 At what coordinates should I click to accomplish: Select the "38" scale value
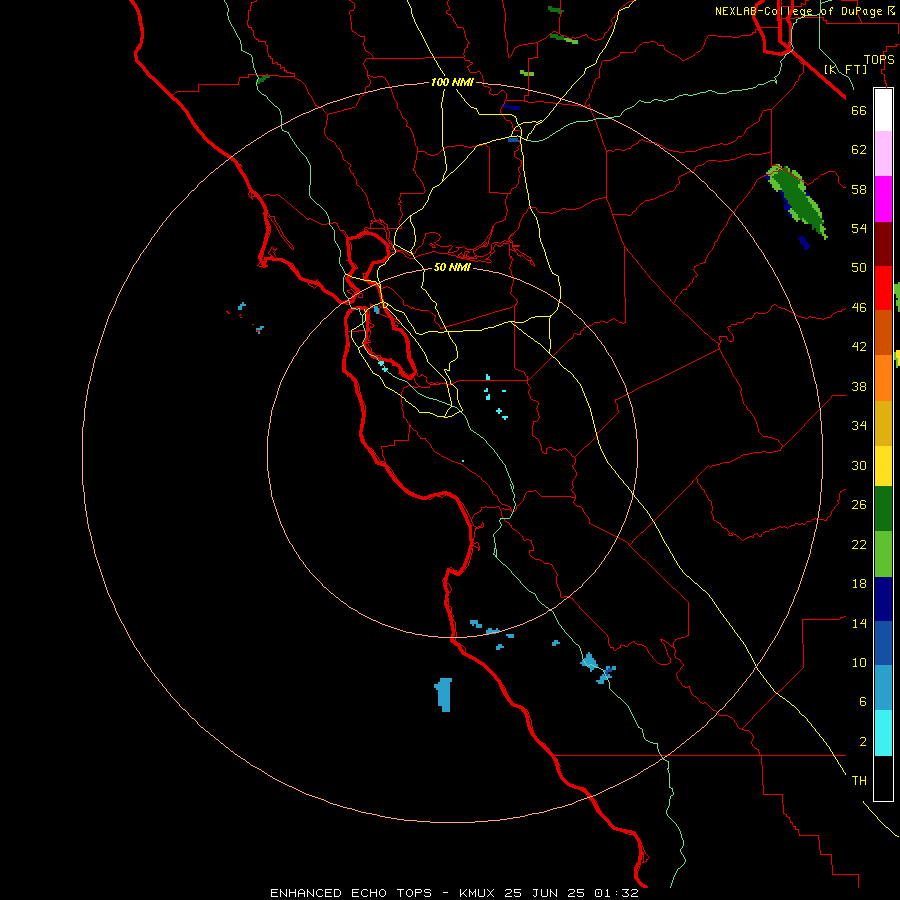[859, 386]
